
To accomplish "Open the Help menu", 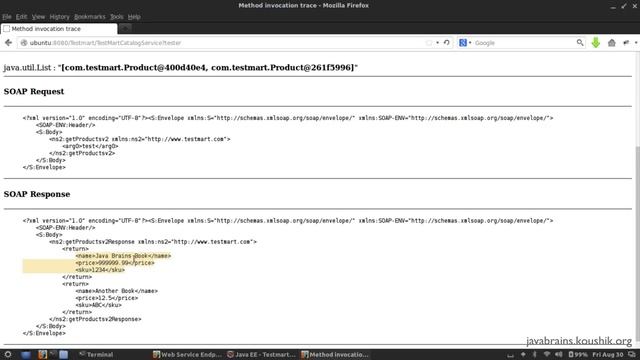I will 134,17.
